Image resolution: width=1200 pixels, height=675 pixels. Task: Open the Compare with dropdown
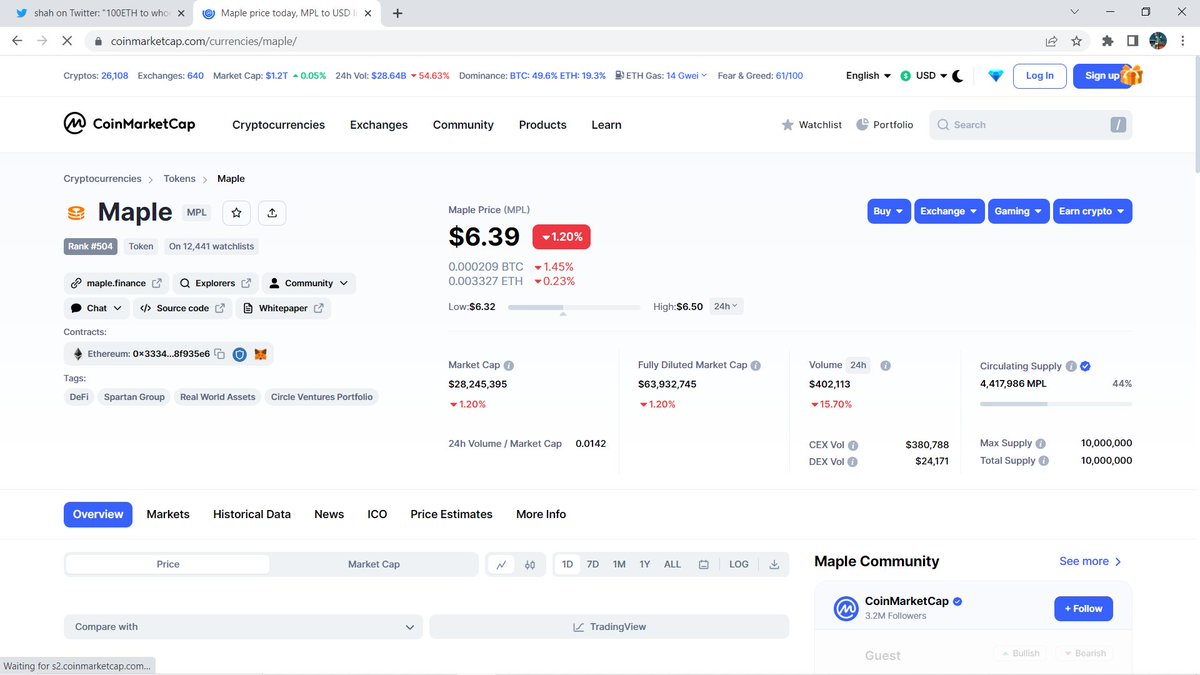244,627
